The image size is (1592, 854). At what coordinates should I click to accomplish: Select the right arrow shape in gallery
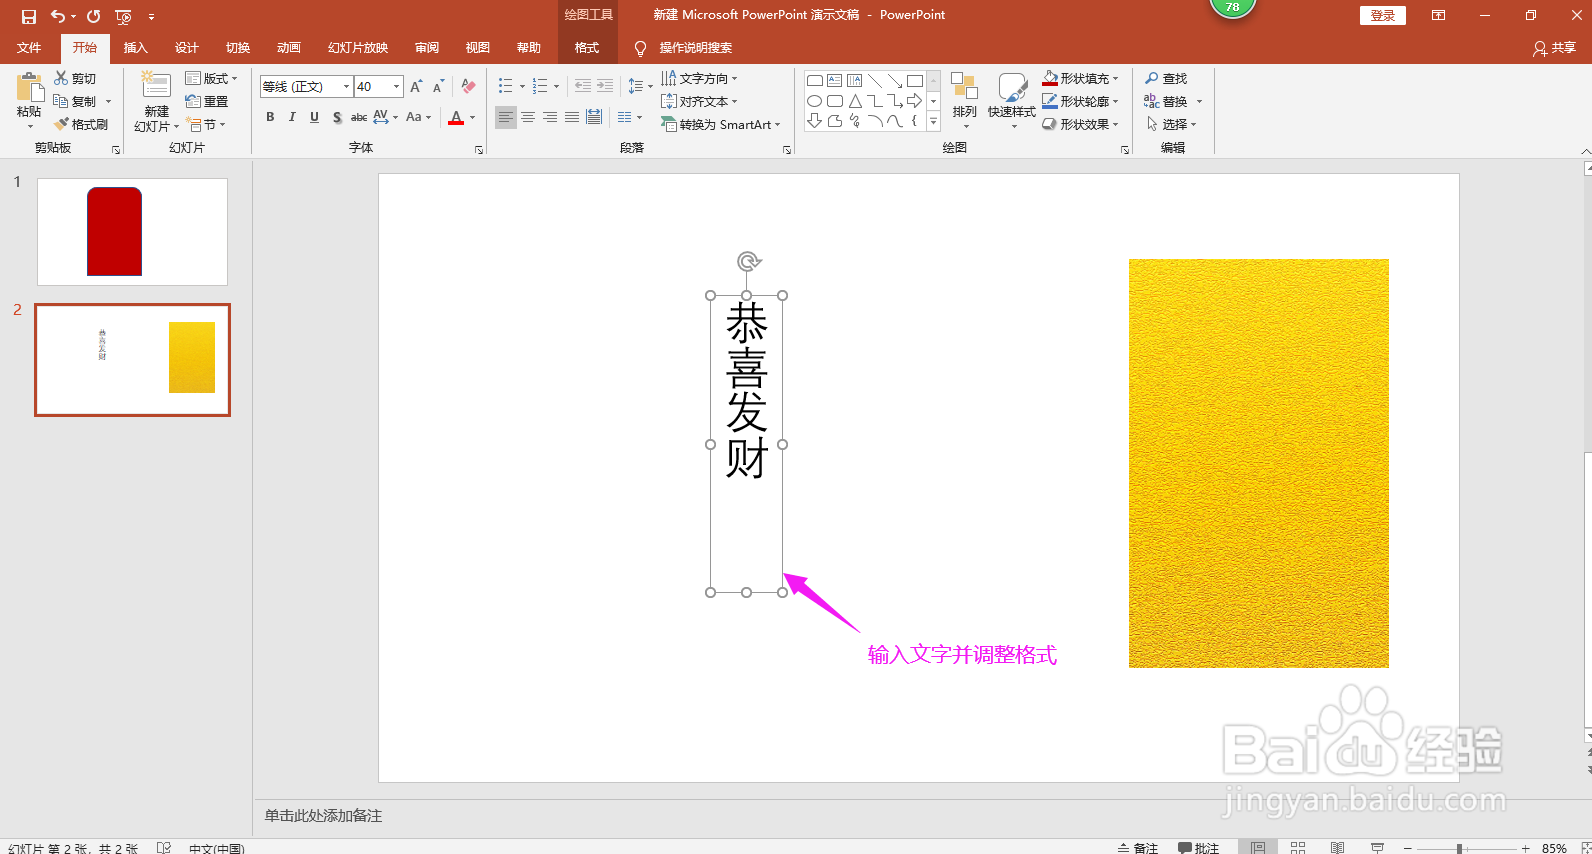point(915,101)
